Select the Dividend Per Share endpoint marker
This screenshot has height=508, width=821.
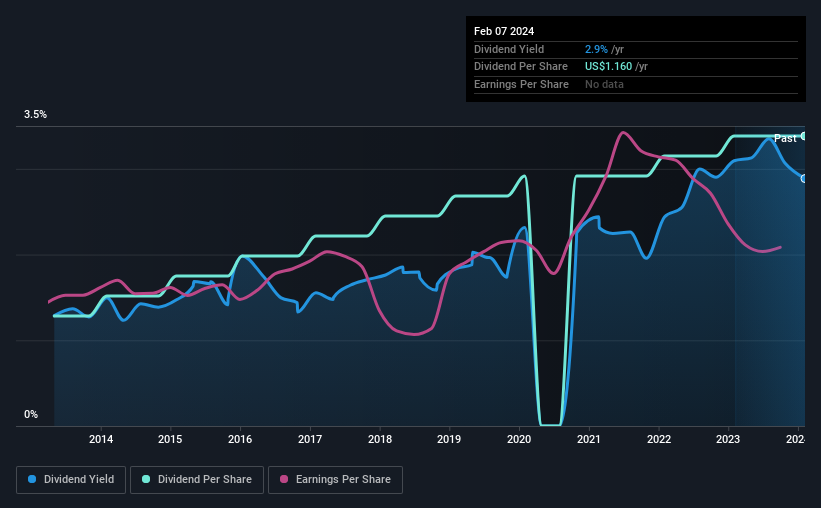(804, 136)
